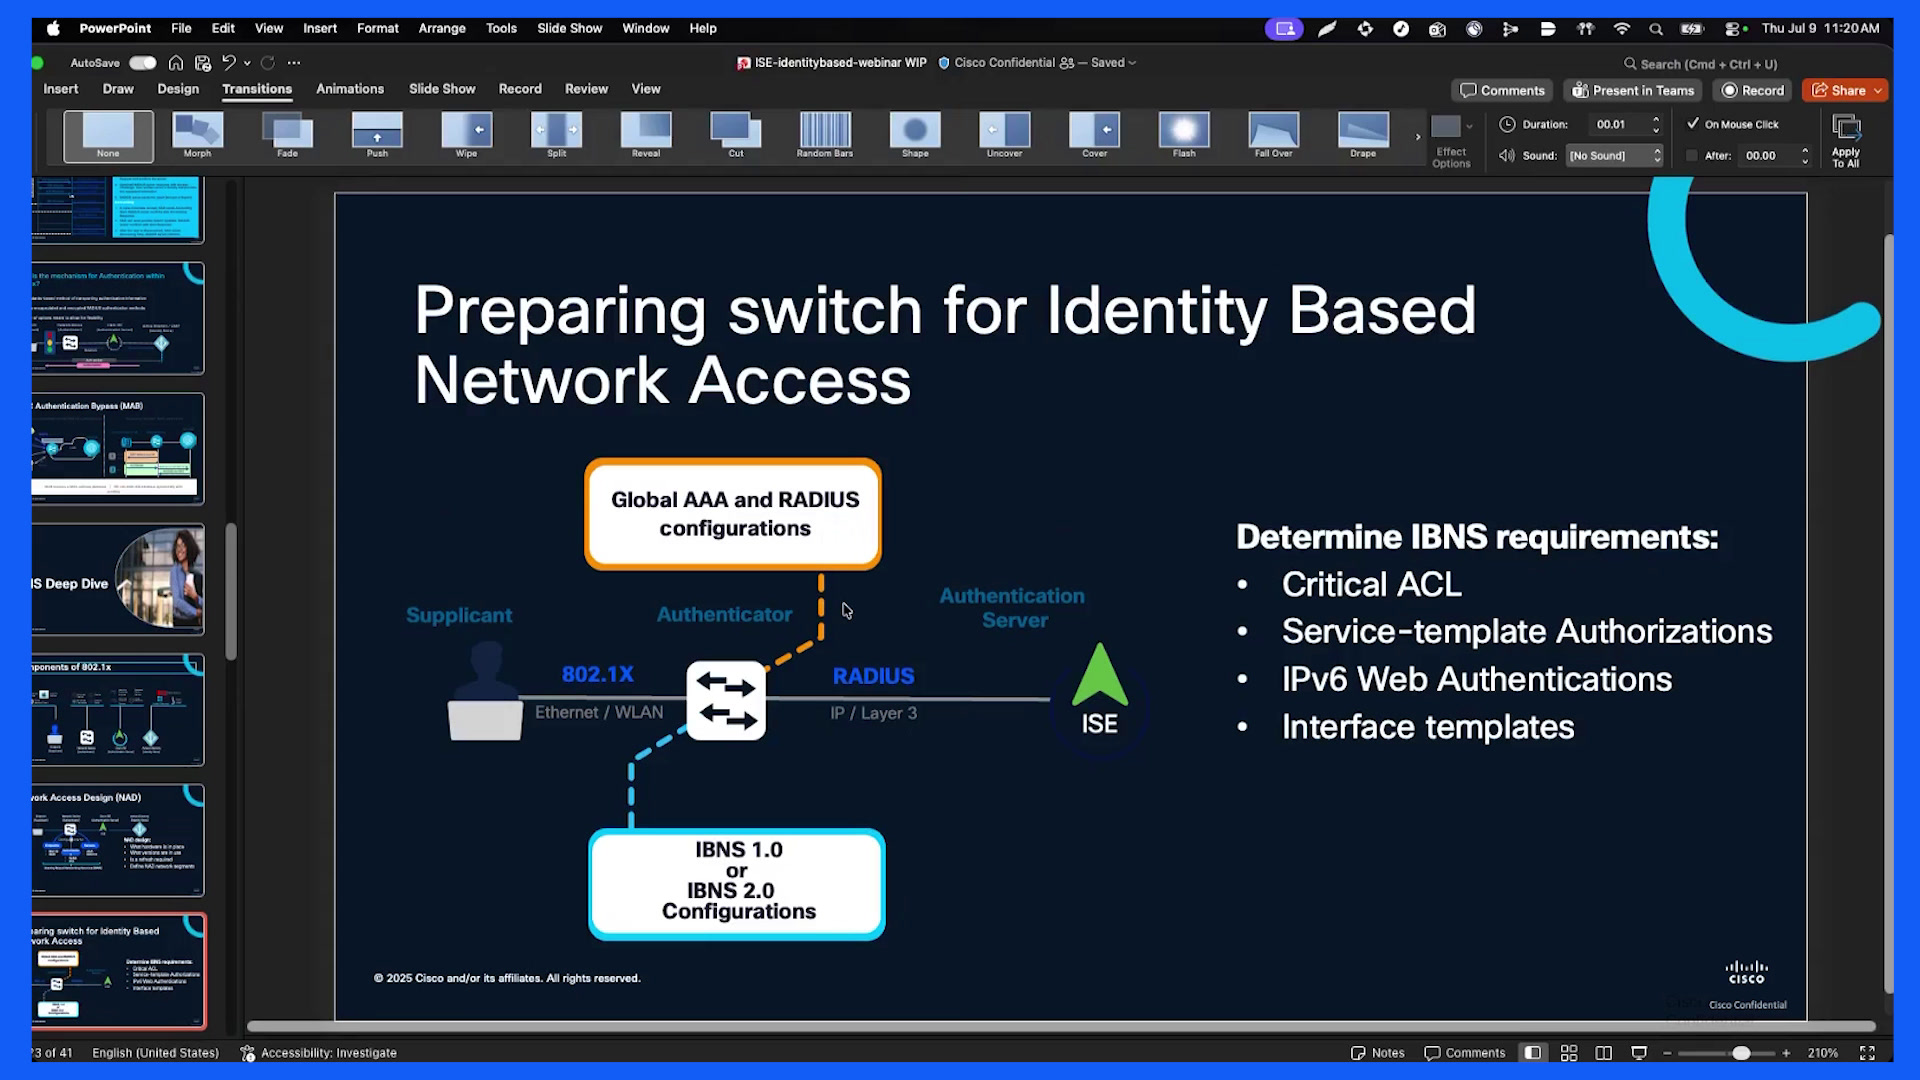Open the Slide Show menu in menu bar

[x=569, y=29]
